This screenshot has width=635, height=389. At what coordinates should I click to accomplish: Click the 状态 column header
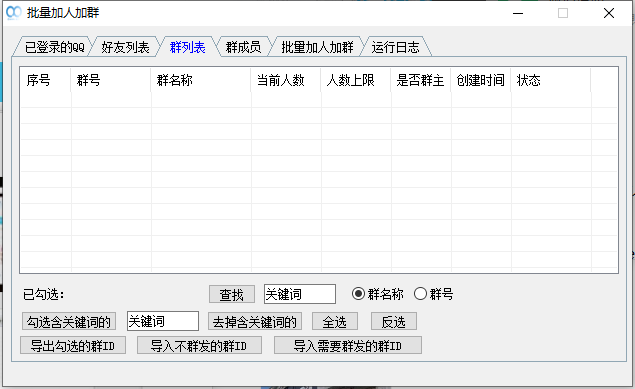click(551, 80)
